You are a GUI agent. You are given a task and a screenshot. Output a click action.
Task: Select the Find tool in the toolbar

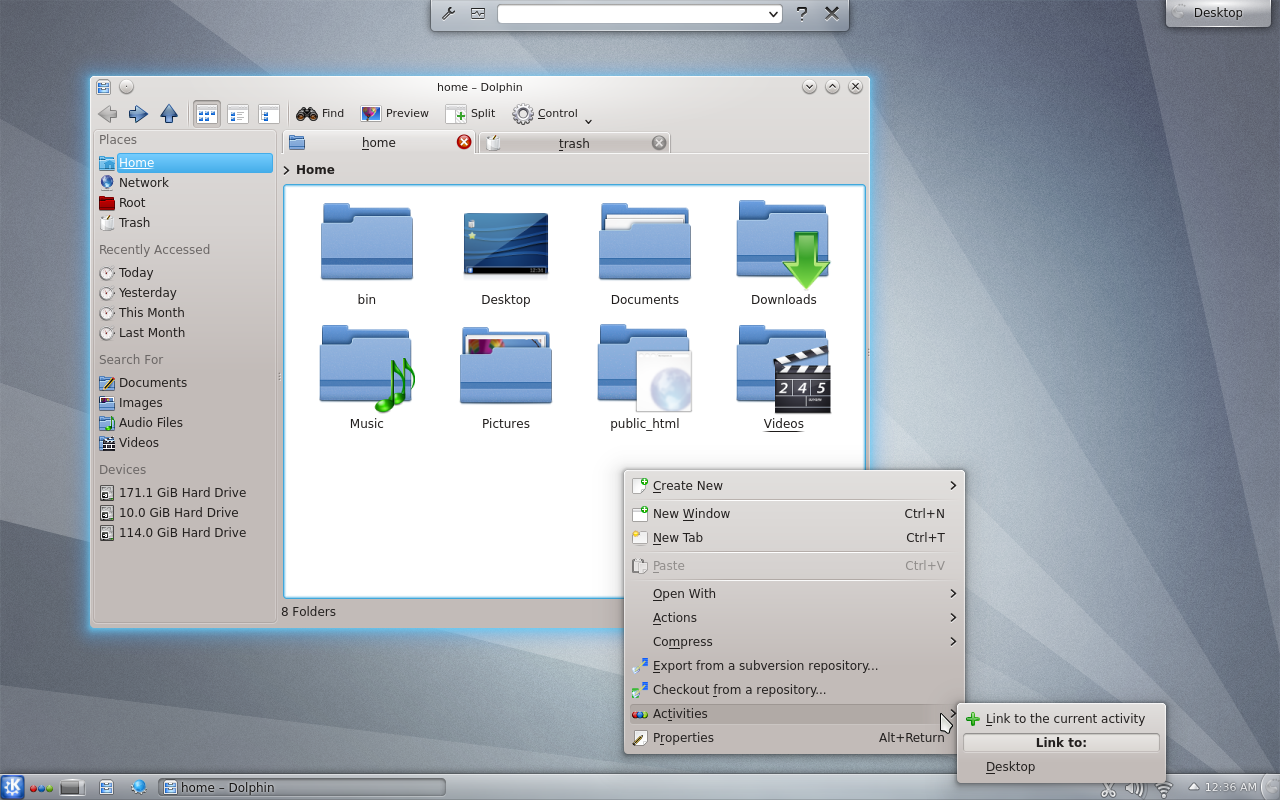click(x=319, y=113)
